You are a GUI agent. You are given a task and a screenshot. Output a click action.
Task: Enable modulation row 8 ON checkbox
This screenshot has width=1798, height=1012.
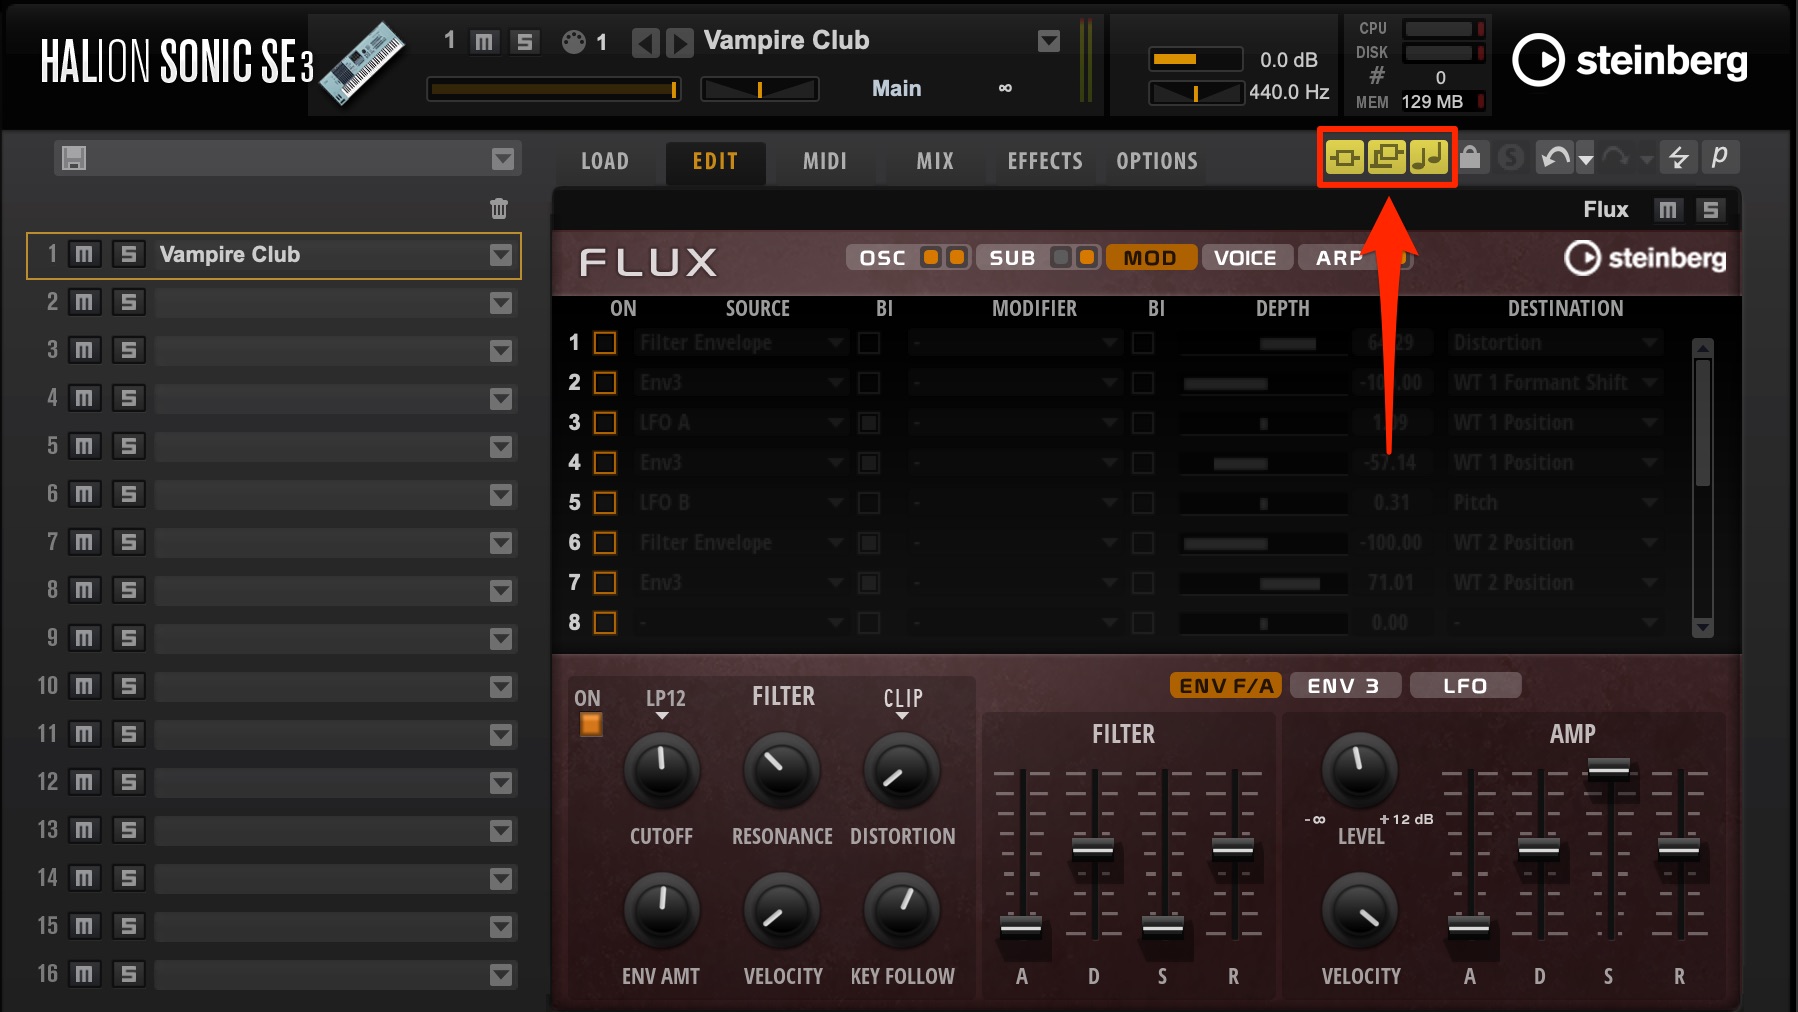[x=605, y=623]
